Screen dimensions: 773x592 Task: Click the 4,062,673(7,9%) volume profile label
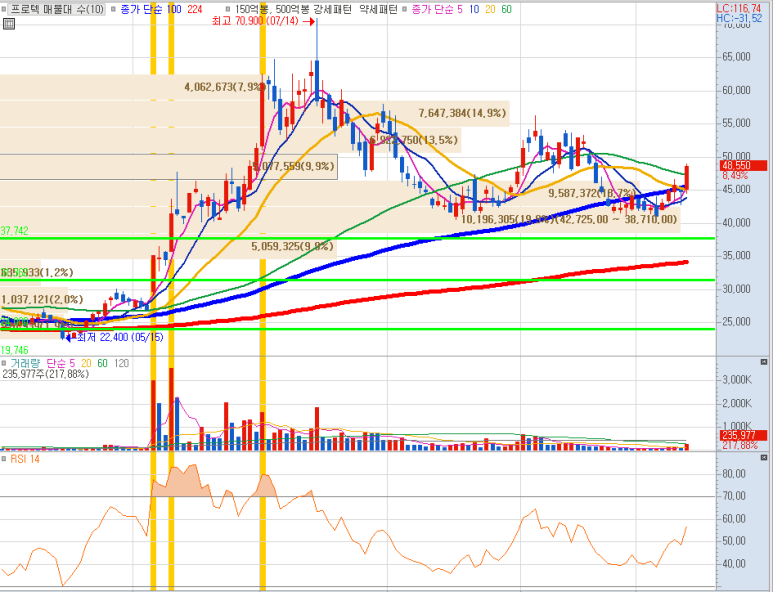pyautogui.click(x=224, y=87)
